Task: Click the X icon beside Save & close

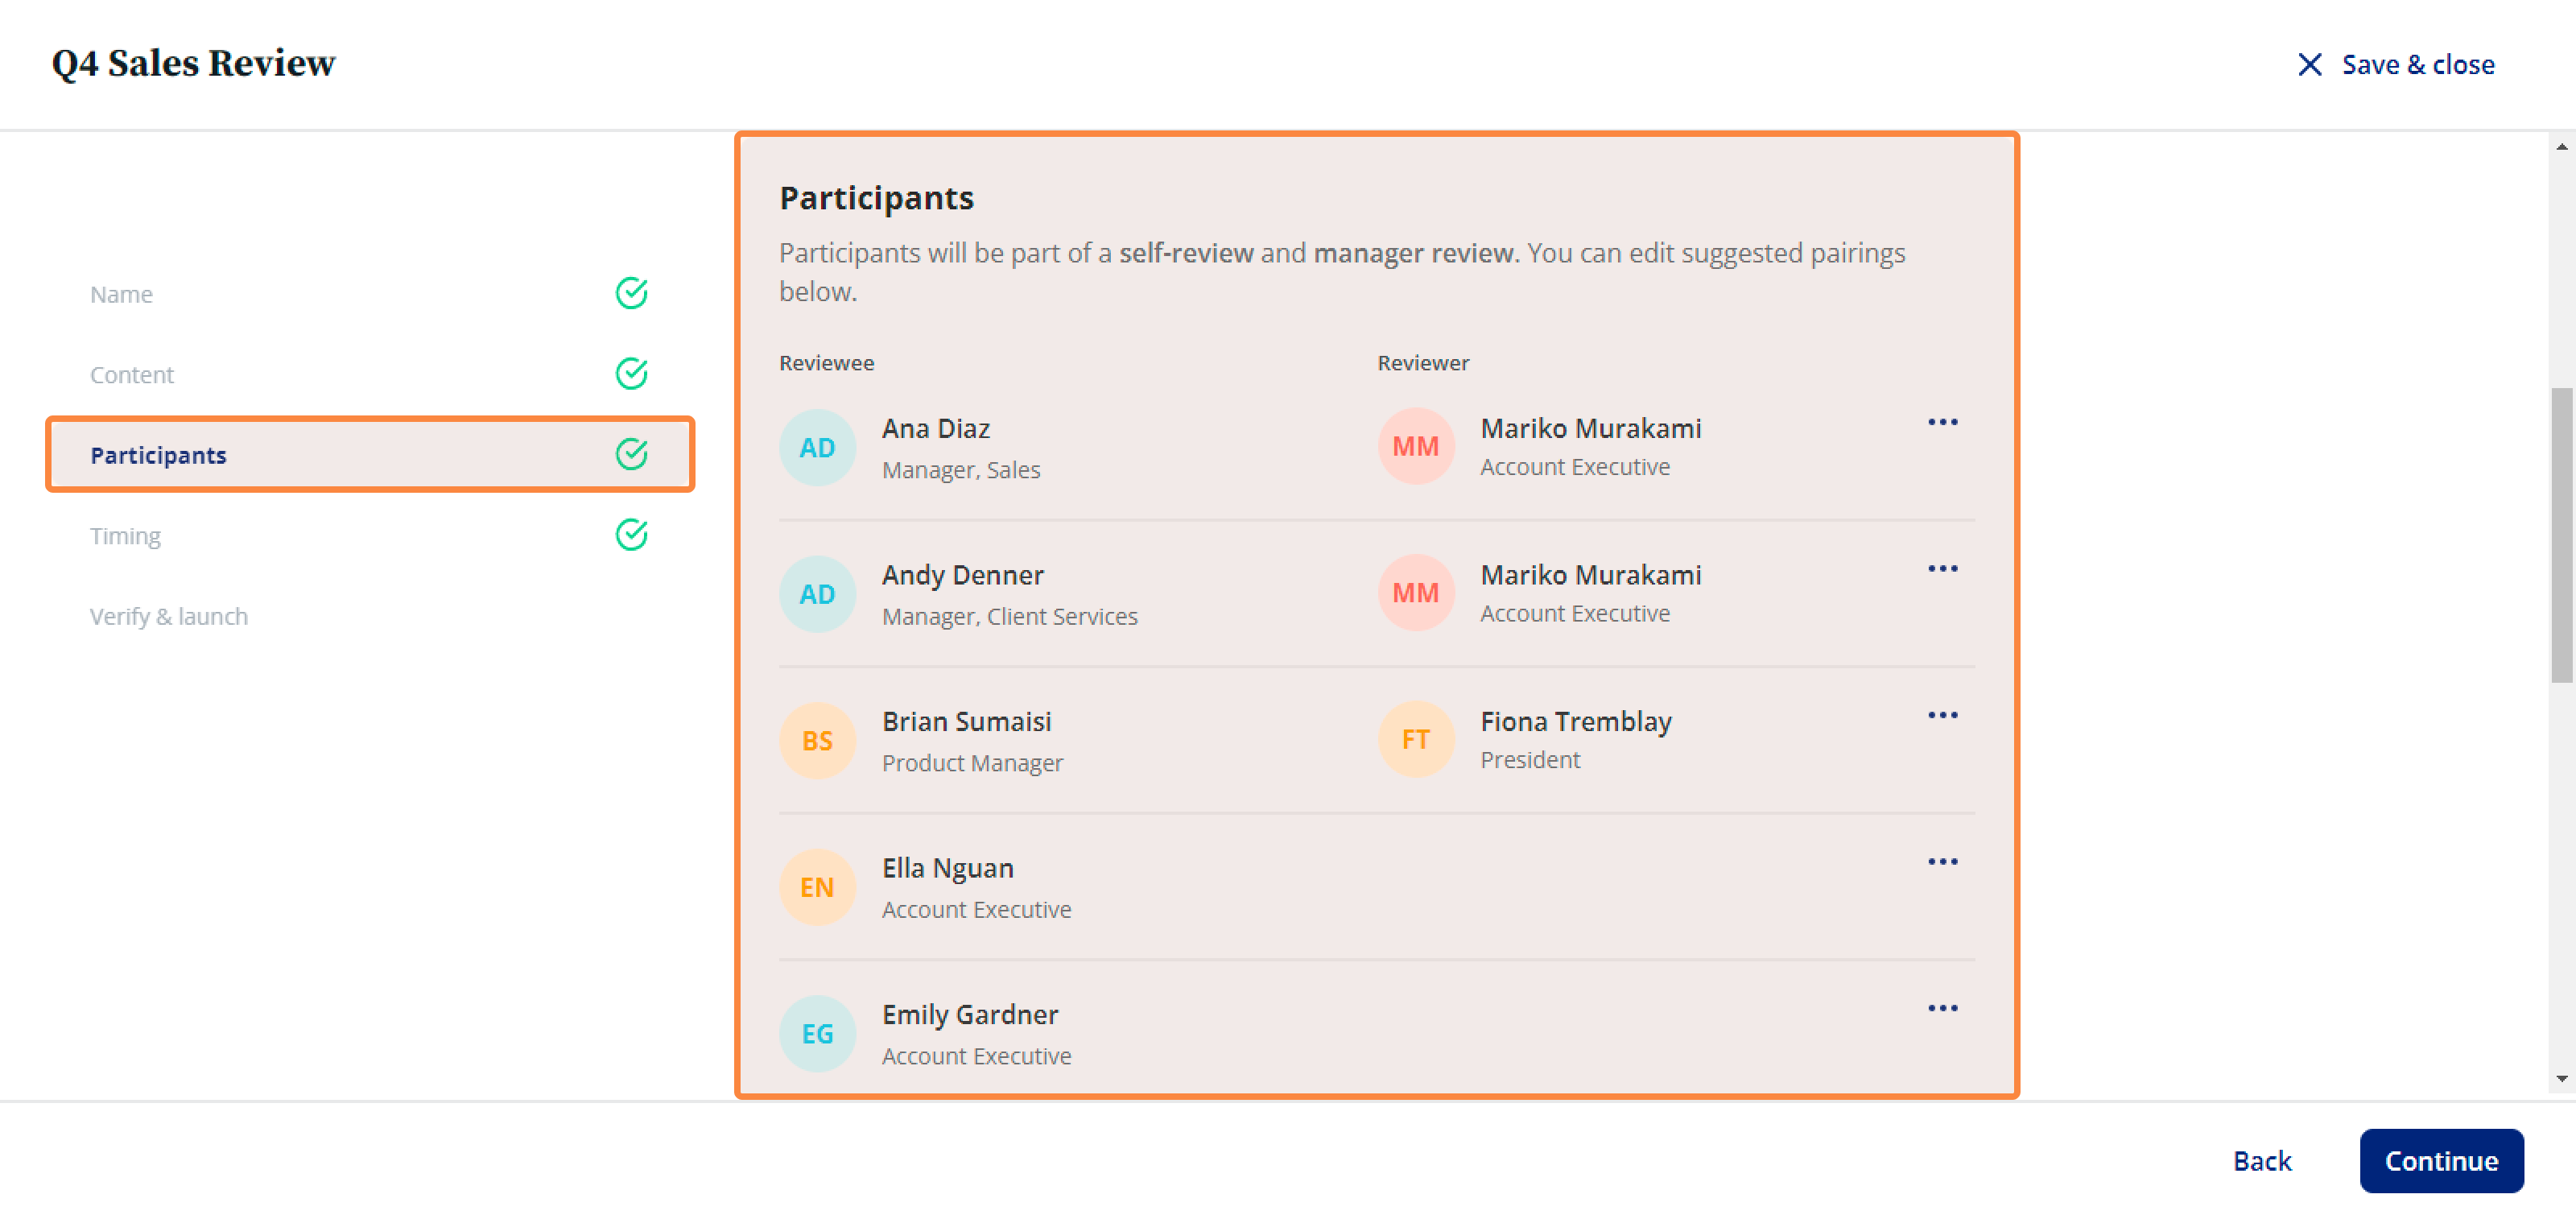Action: point(2309,65)
